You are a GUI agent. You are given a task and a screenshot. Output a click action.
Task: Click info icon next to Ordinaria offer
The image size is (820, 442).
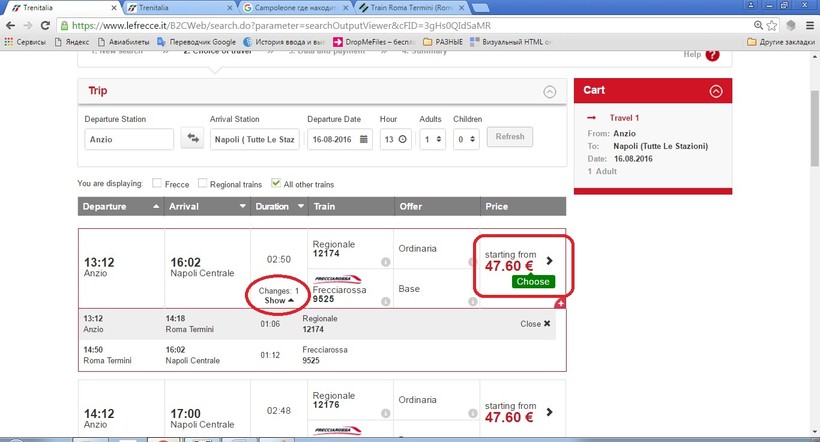click(x=472, y=262)
